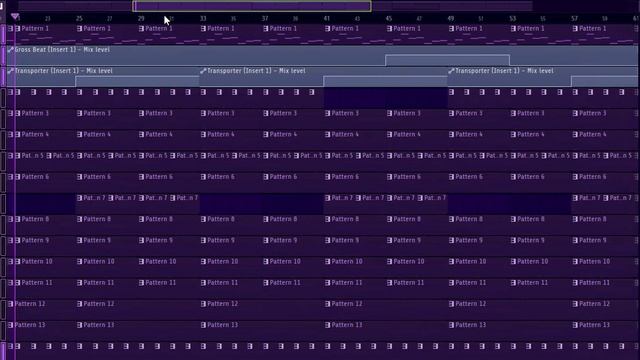The image size is (640, 360).
Task: Jump to bar 41 on timeline ruler
Action: pos(327,19)
